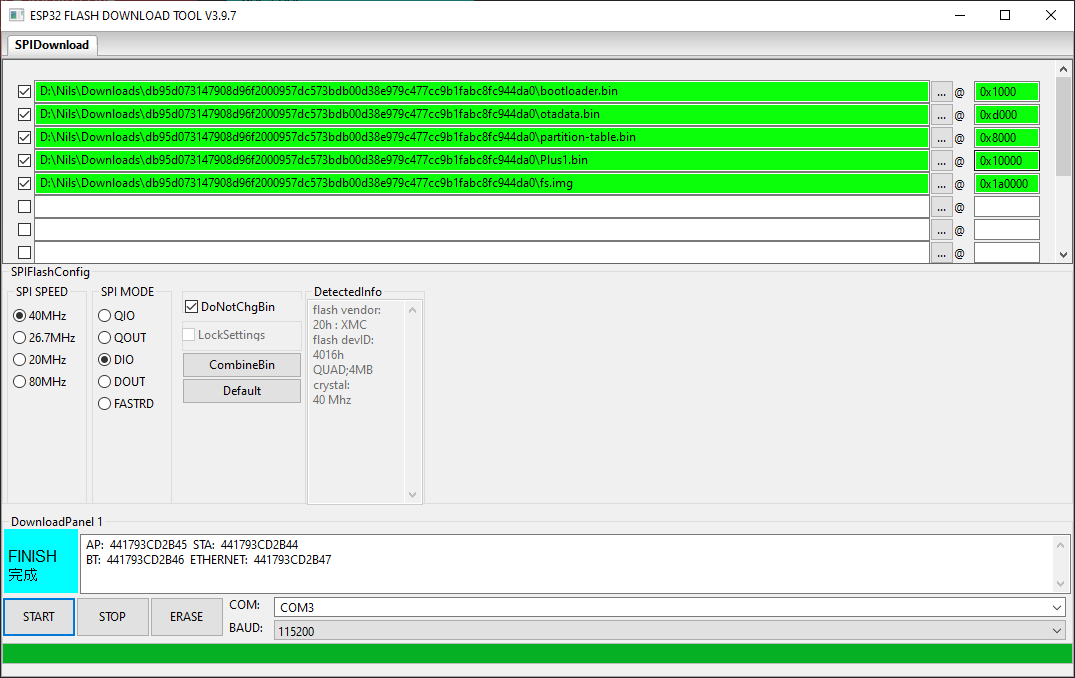Click the 'QUAD;4MB' detected info text
This screenshot has height=678, width=1075.
coord(343,370)
